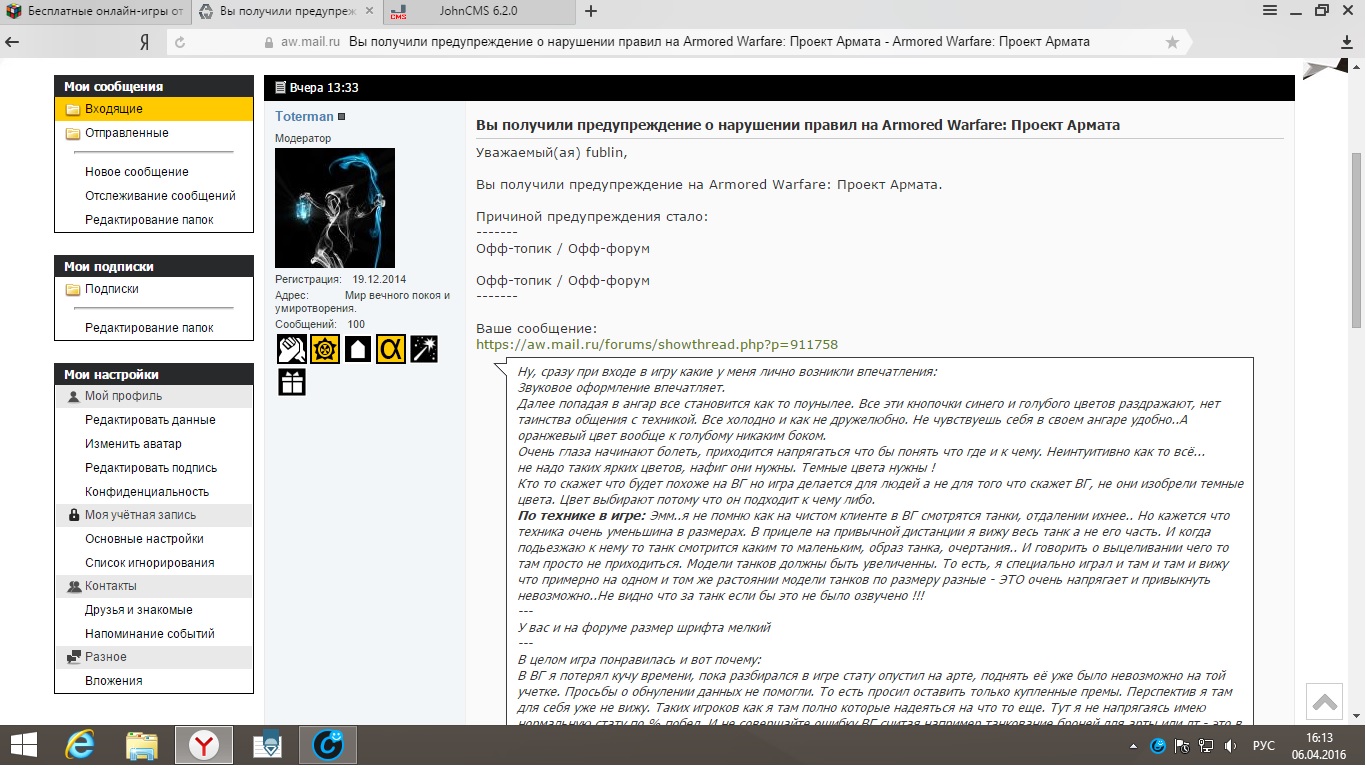The width and height of the screenshot is (1366, 768).
Task: Click the wrench-in-hand badge under Toterman's profile
Action: click(291, 348)
